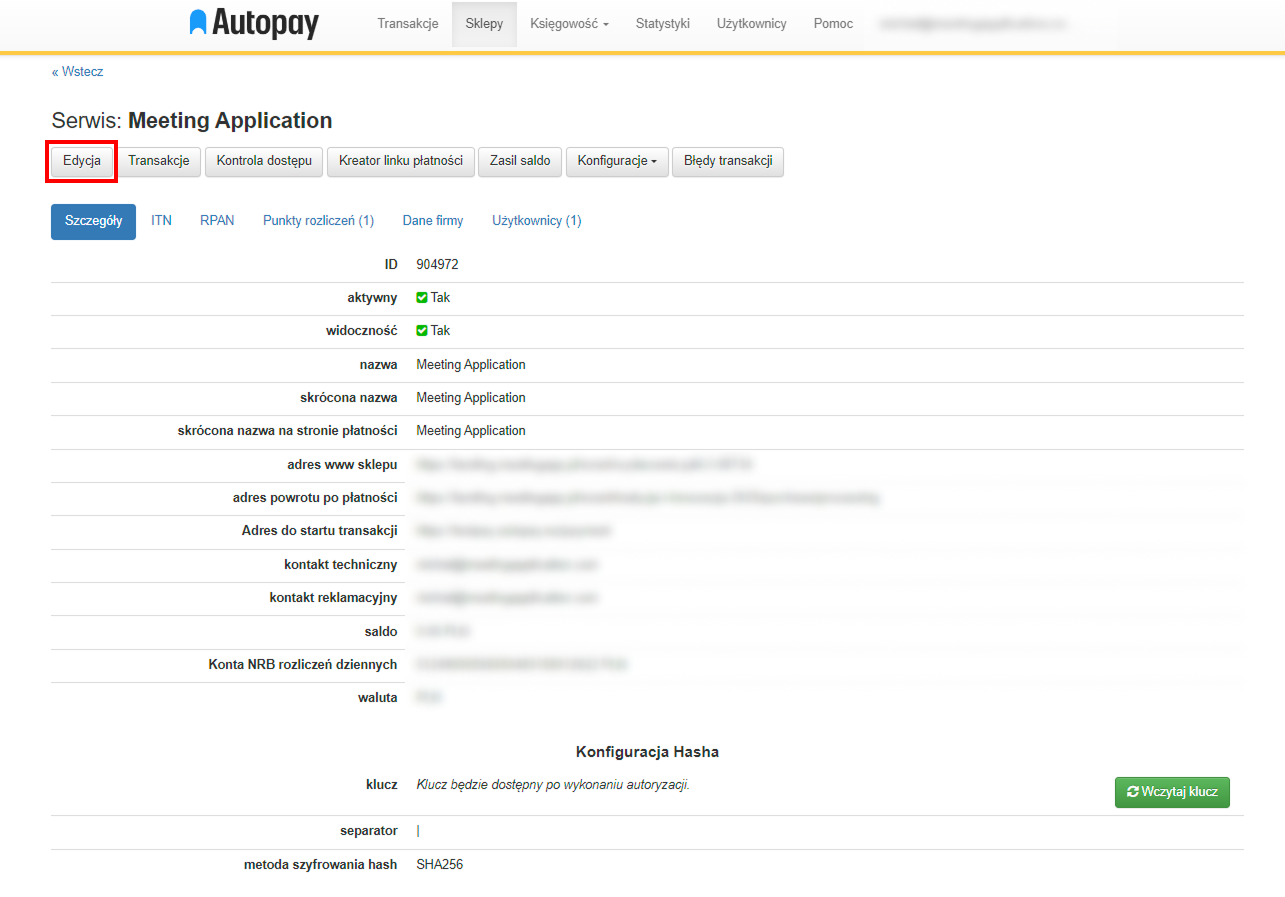Click the Transakcje button under service title

pos(159,161)
